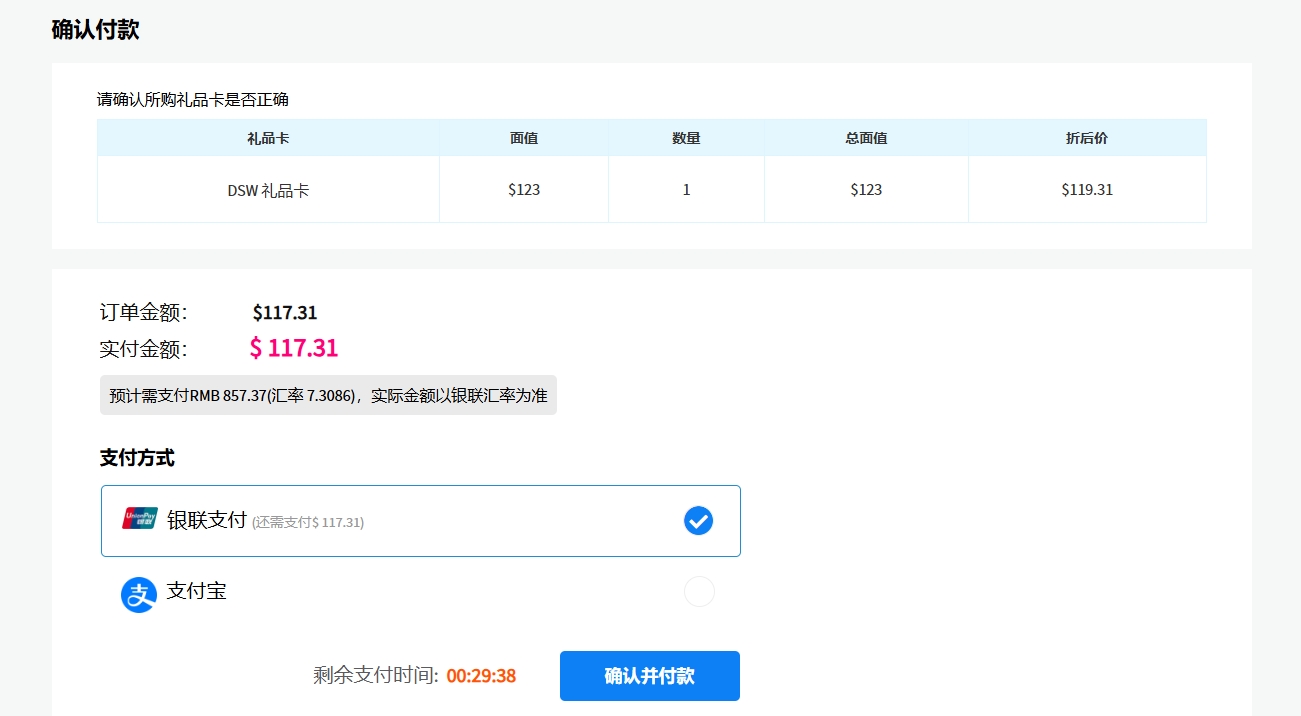Viewport: 1301px width, 716px height.
Task: Click the orange countdown timer 00:29:38
Action: 481,676
